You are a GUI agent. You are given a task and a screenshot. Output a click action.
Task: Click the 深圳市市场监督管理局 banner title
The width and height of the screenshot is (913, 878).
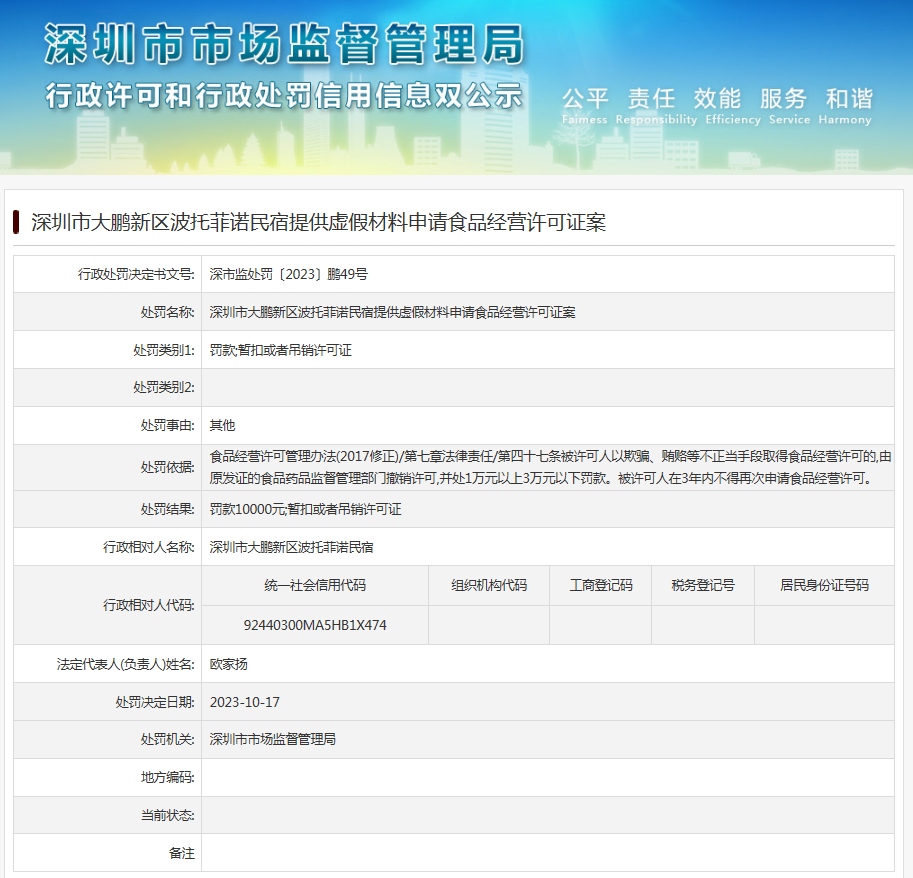pyautogui.click(x=284, y=44)
